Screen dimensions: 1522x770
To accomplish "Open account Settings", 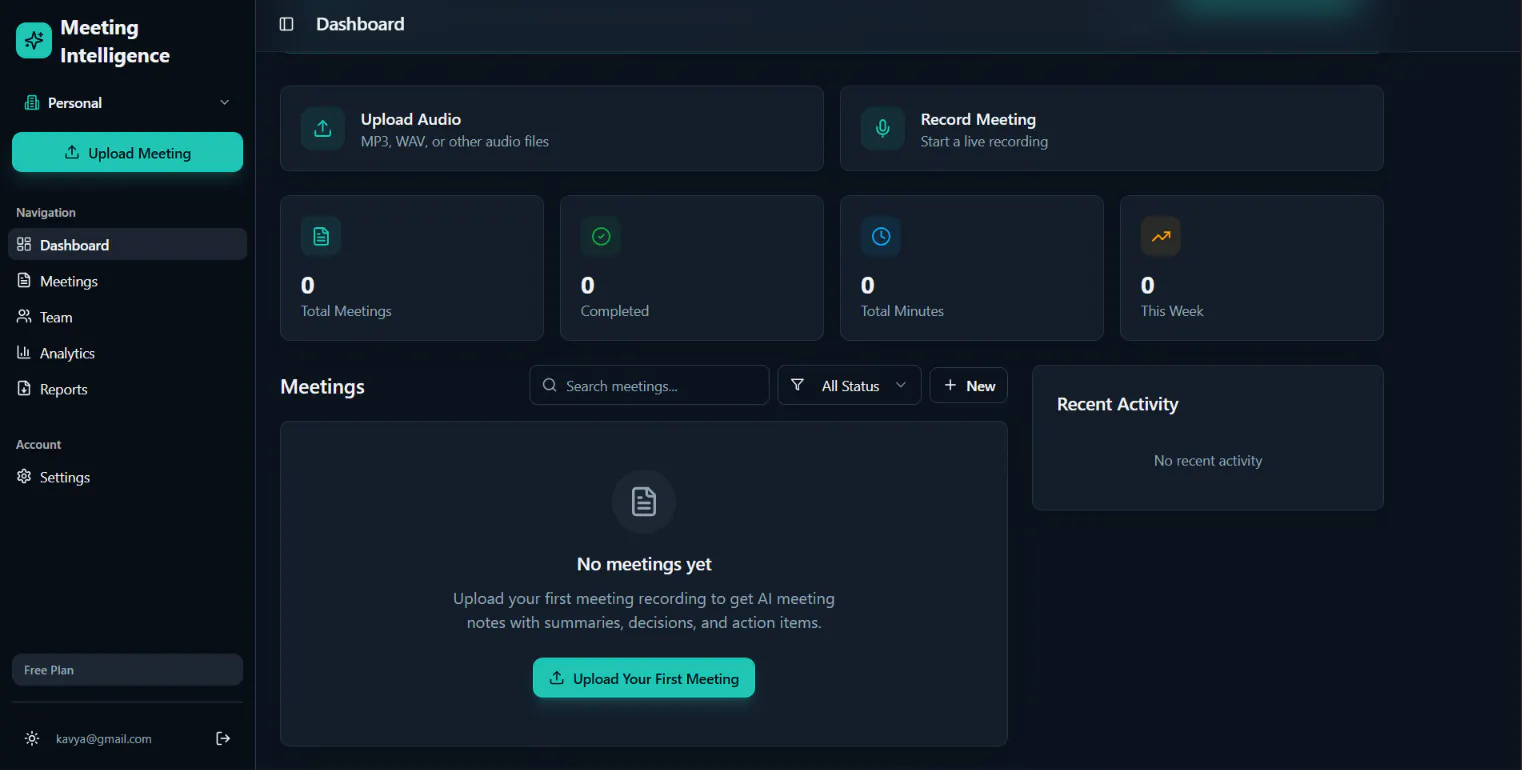I will click(x=127, y=477).
